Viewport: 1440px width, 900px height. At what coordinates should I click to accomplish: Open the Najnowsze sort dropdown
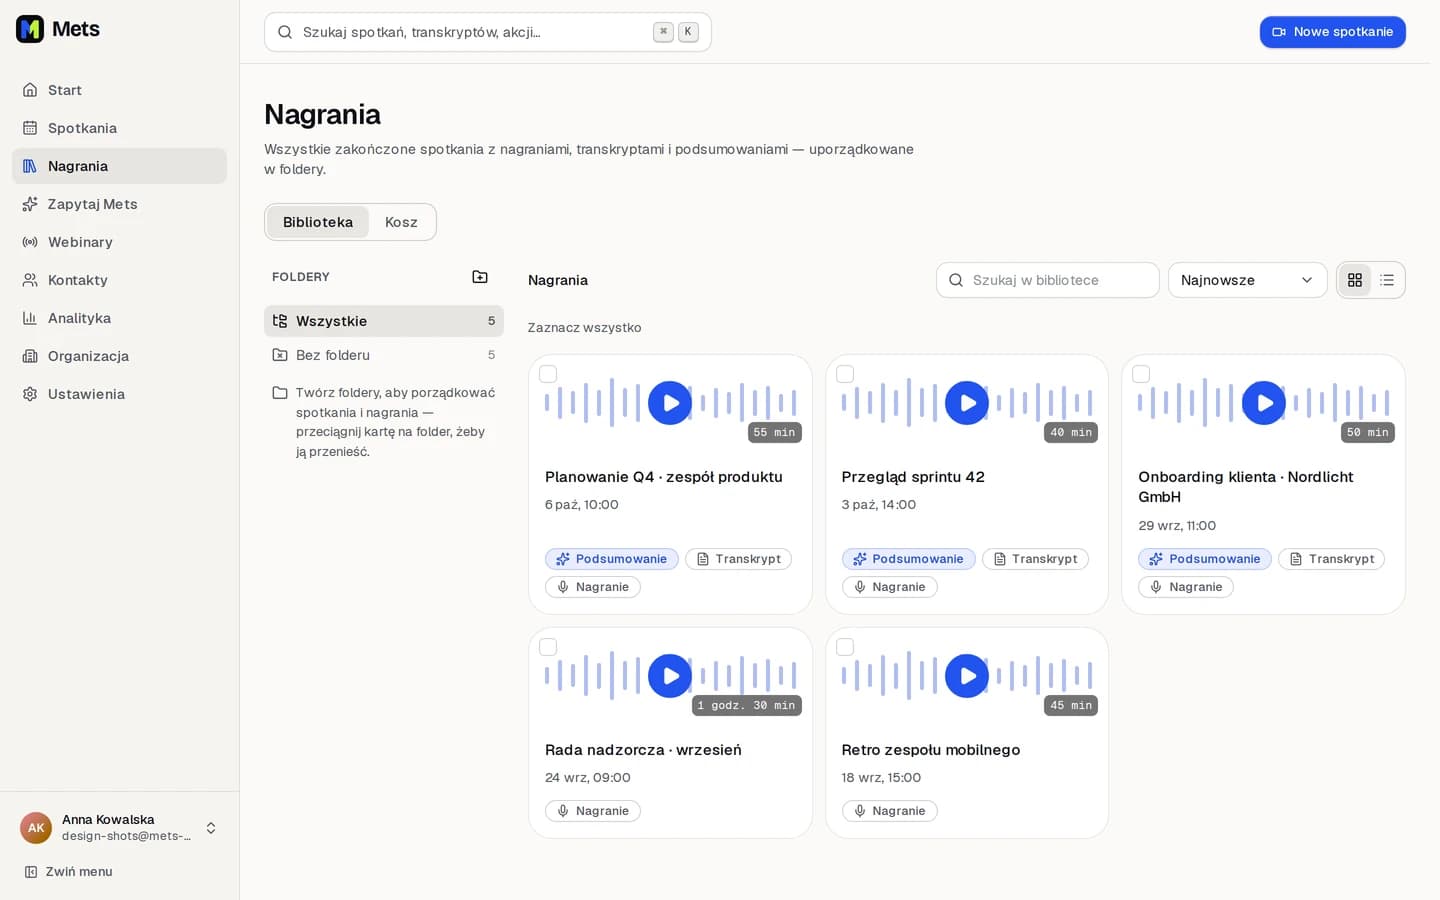click(1247, 280)
